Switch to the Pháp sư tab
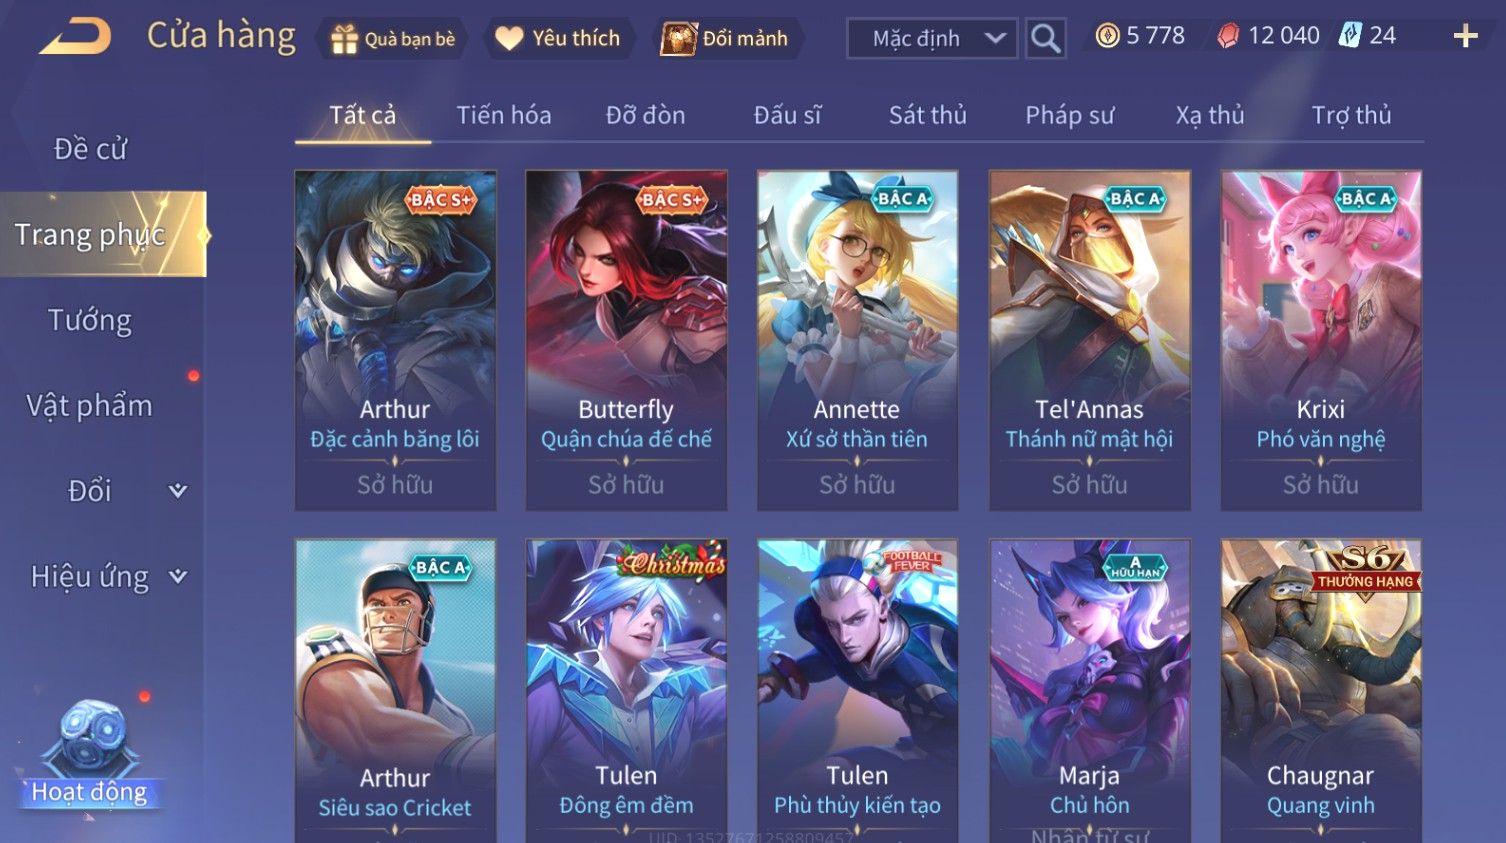 pyautogui.click(x=1069, y=115)
